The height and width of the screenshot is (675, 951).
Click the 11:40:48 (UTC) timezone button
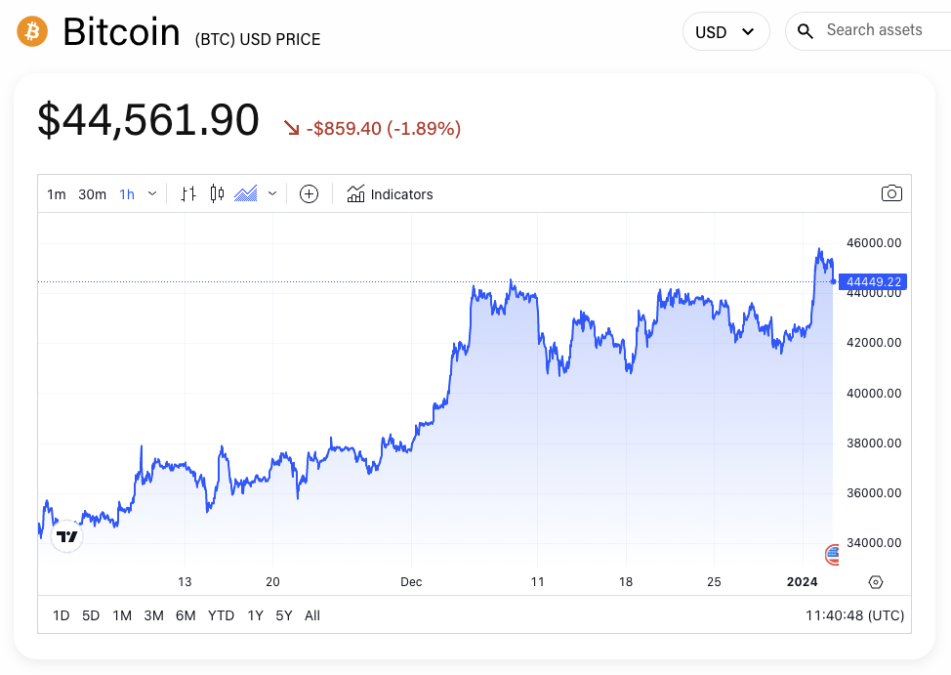[x=854, y=615]
